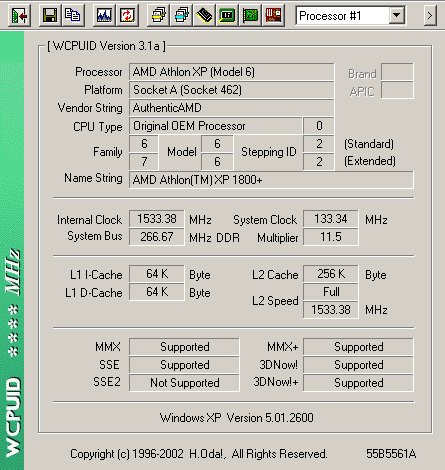The width and height of the screenshot is (445, 470).
Task: Click L2 Cache value 256 K
Action: [x=331, y=274]
